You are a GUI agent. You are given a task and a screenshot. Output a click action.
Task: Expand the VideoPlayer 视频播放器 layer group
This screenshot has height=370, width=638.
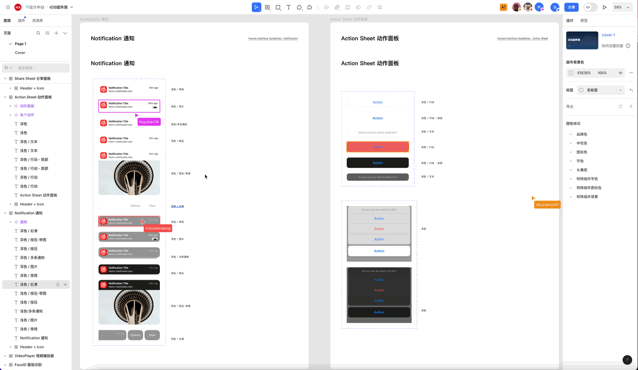pyautogui.click(x=5, y=356)
